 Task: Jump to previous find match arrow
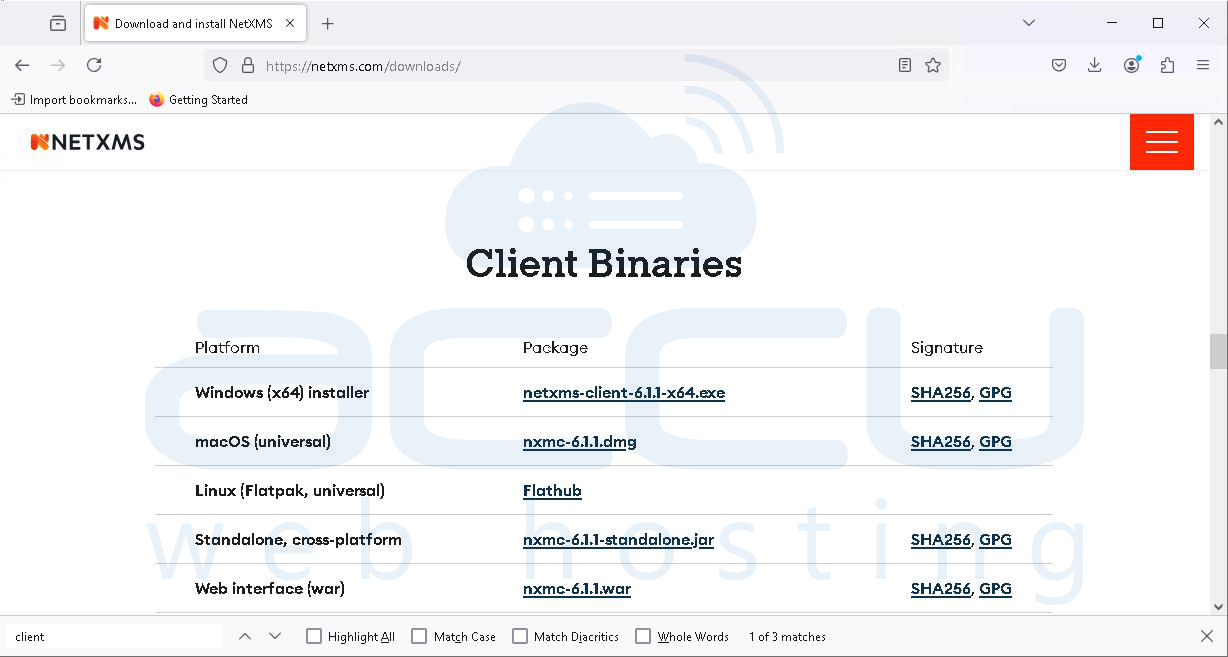[245, 637]
